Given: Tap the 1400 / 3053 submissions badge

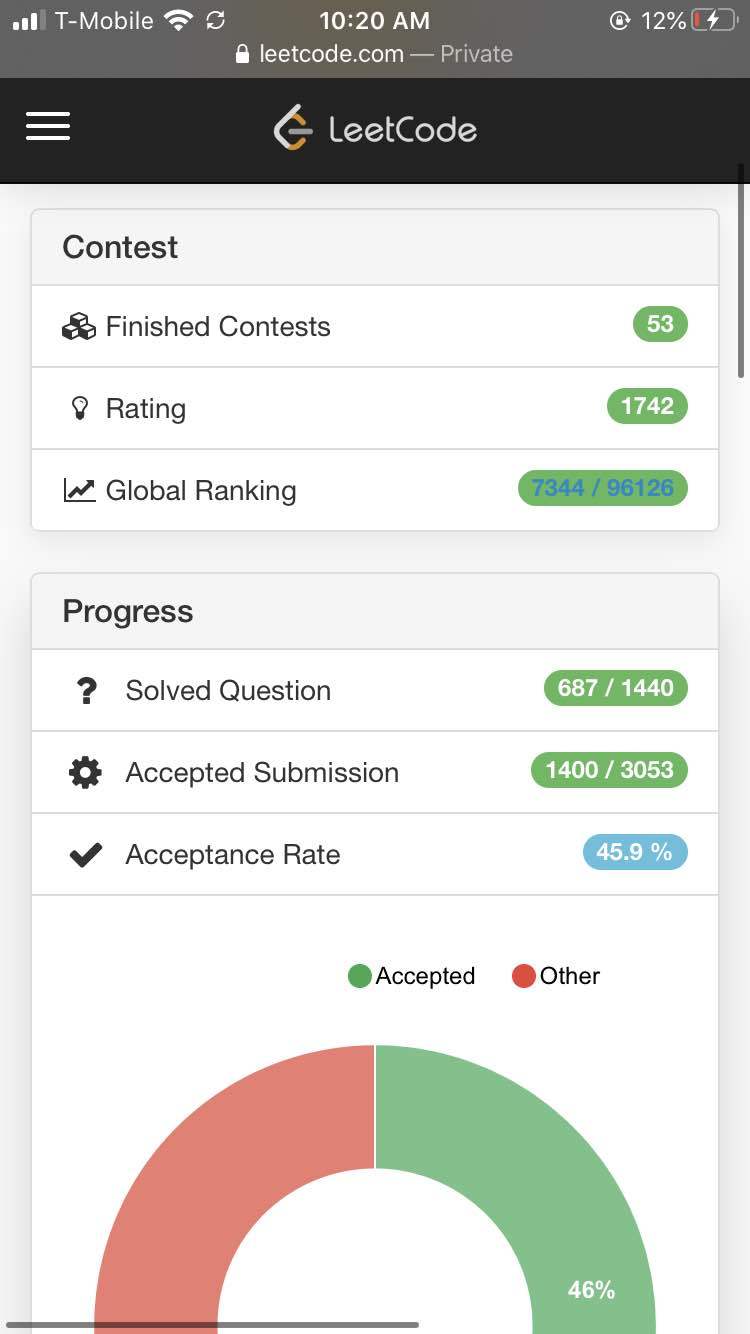Looking at the screenshot, I should tap(609, 770).
